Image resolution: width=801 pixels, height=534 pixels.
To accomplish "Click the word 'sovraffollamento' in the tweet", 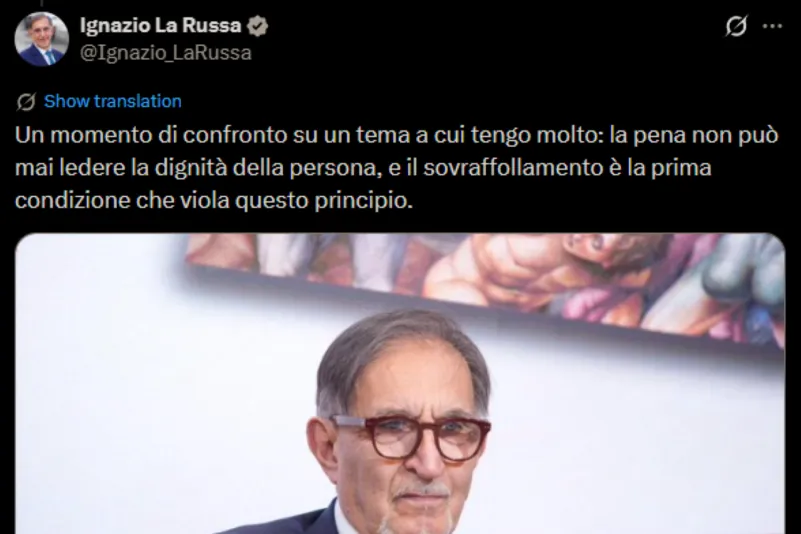I will coord(513,168).
